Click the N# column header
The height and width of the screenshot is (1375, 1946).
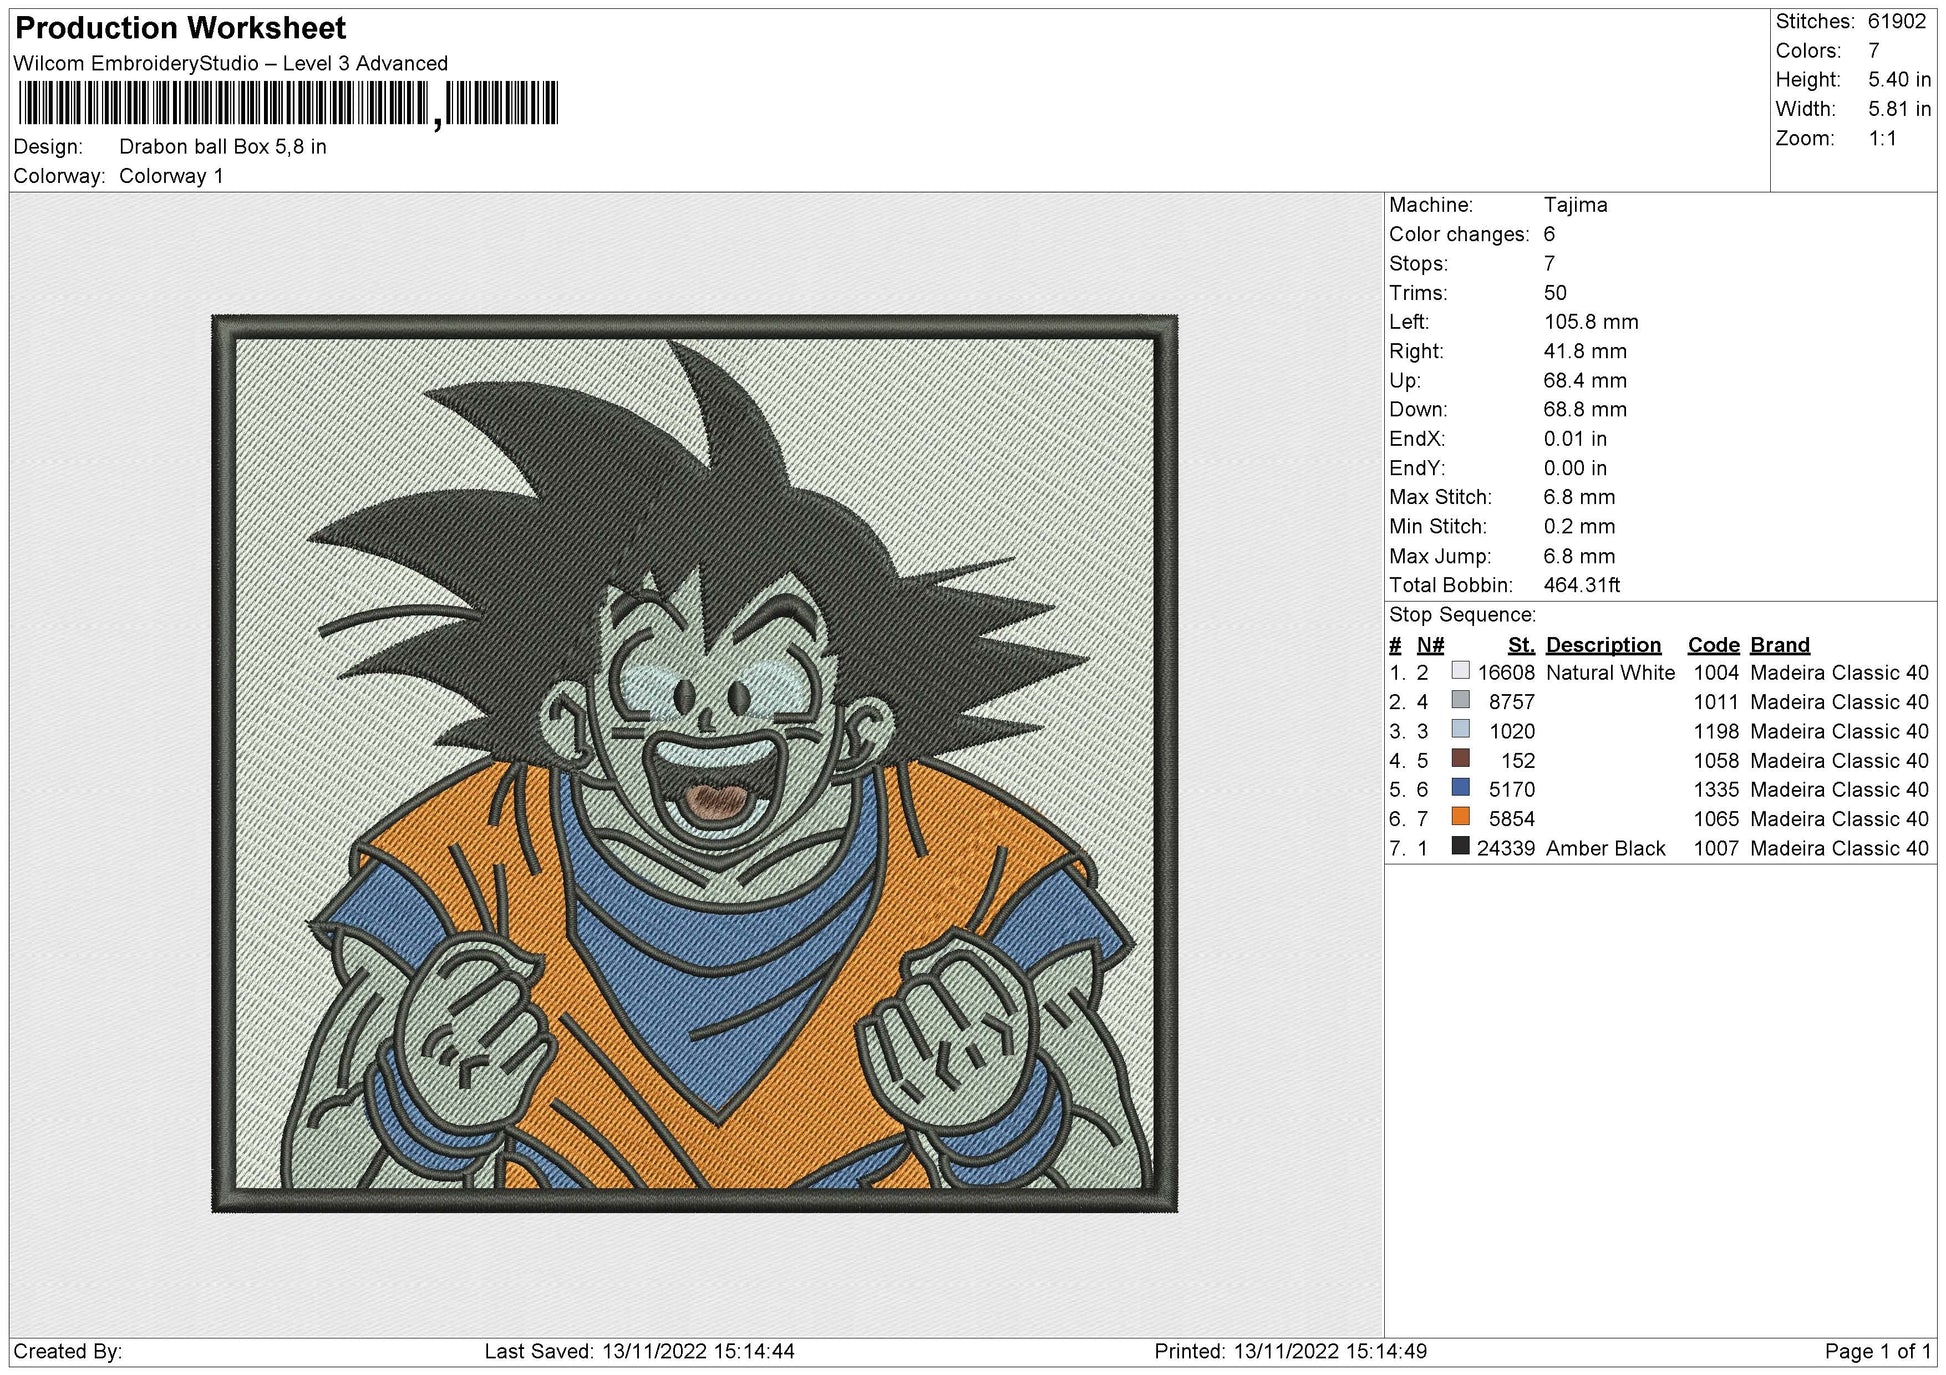1430,645
